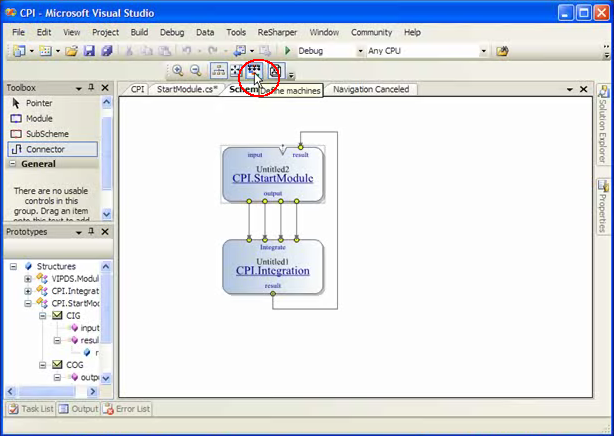Open the Project menu
This screenshot has height=436, width=614.
(x=105, y=33)
